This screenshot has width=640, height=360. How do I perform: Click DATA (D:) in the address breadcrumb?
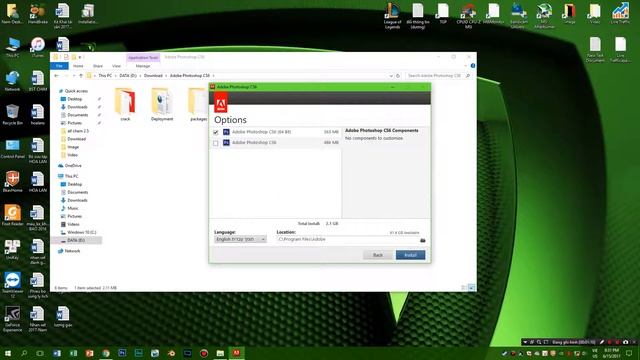128,76
